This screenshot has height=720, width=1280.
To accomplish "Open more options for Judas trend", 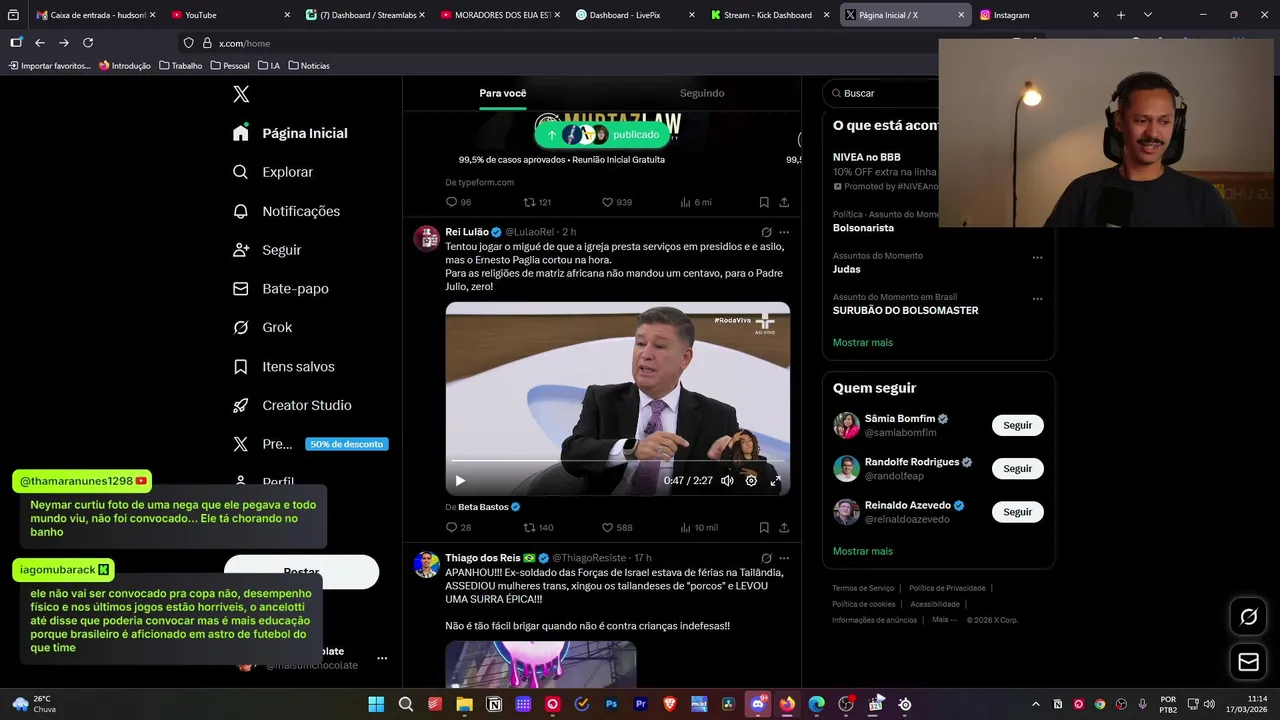I will pyautogui.click(x=1037, y=257).
